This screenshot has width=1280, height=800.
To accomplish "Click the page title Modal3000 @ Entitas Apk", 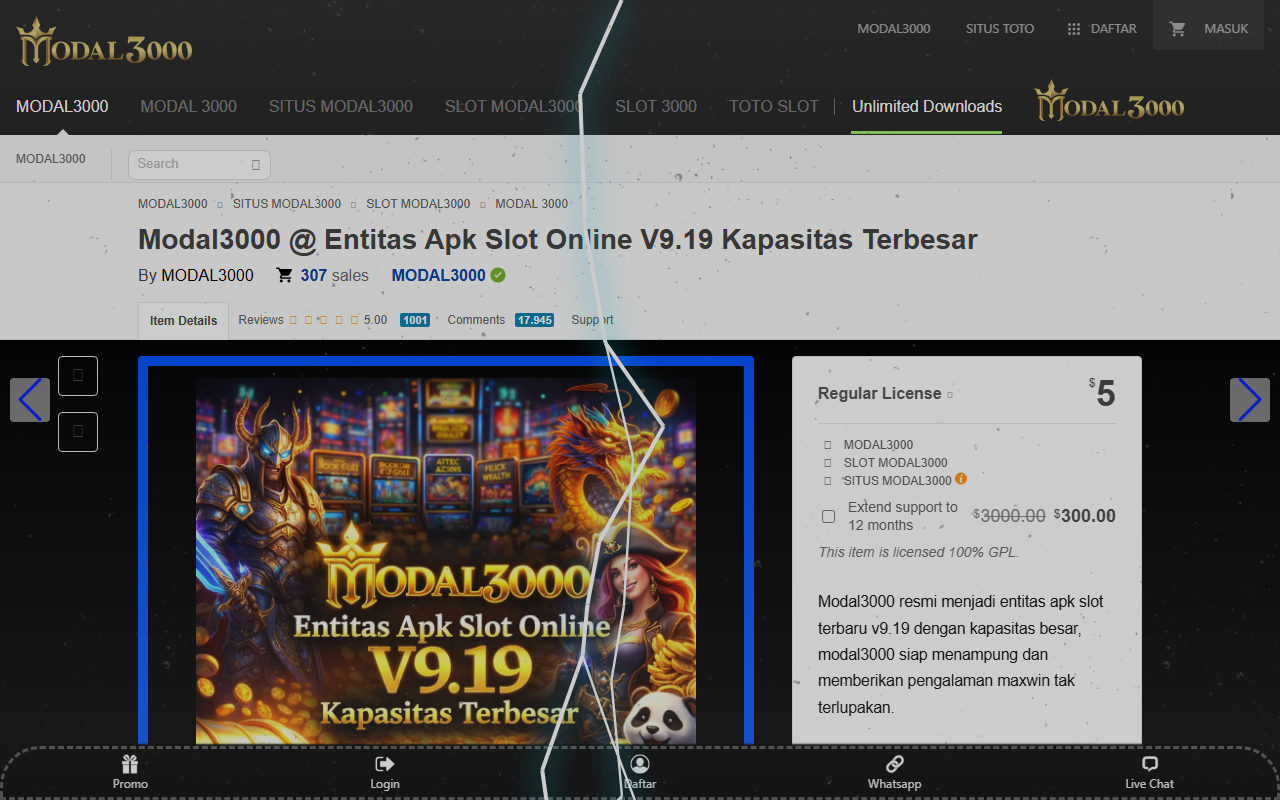I will click(x=558, y=240).
